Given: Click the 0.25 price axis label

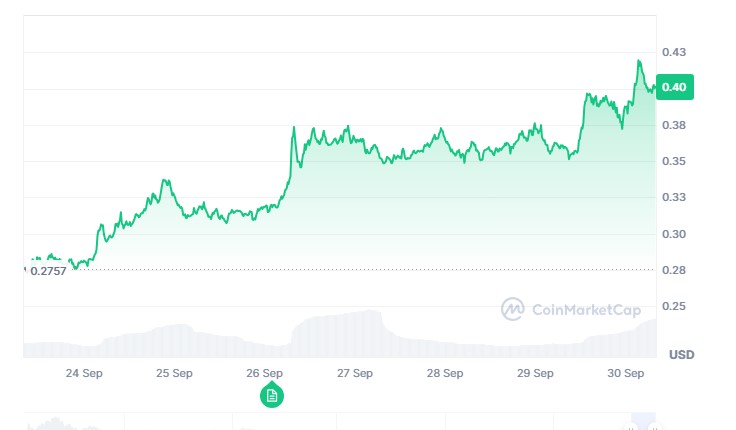Looking at the screenshot, I should click(674, 306).
